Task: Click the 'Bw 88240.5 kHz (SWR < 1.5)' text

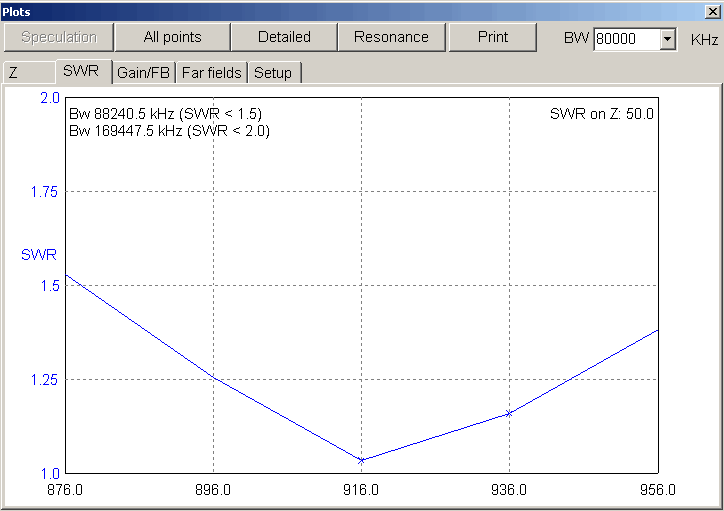Action: (165, 114)
